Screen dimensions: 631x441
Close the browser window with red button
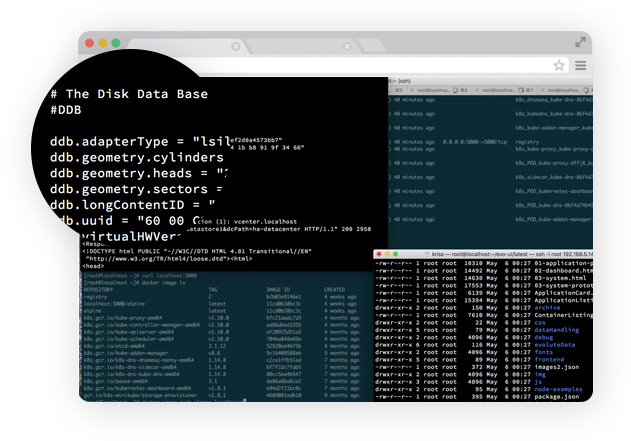tap(89, 43)
